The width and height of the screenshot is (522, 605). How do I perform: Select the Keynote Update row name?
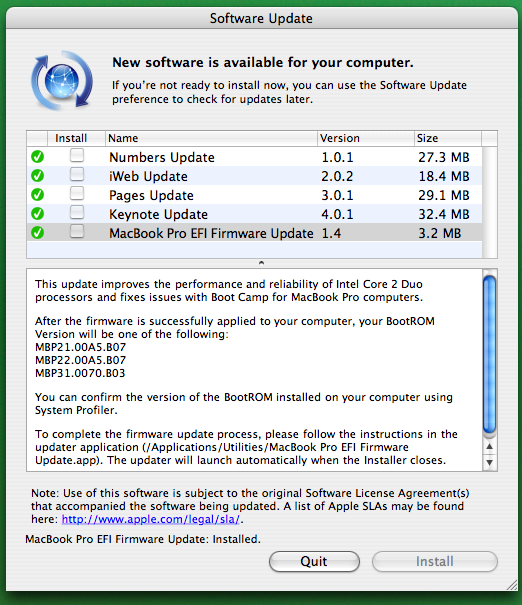pyautogui.click(x=158, y=215)
